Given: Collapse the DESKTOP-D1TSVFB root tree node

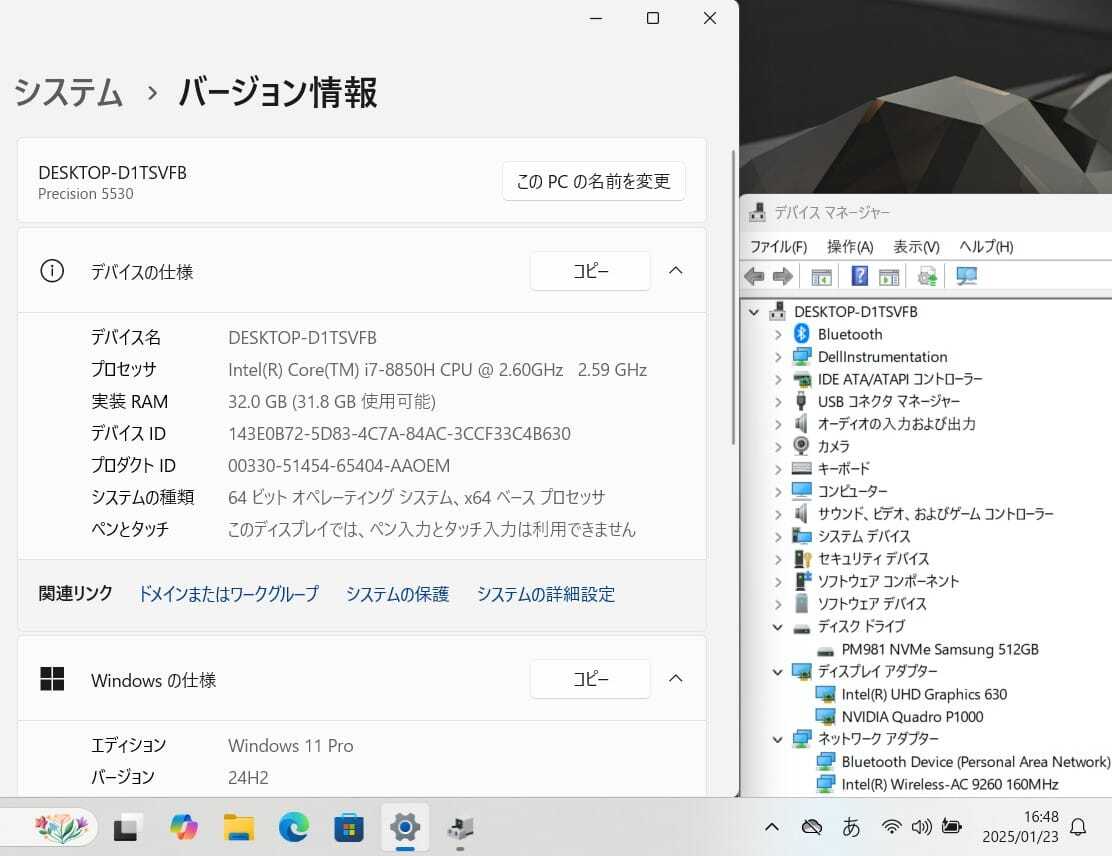Looking at the screenshot, I should [x=754, y=311].
